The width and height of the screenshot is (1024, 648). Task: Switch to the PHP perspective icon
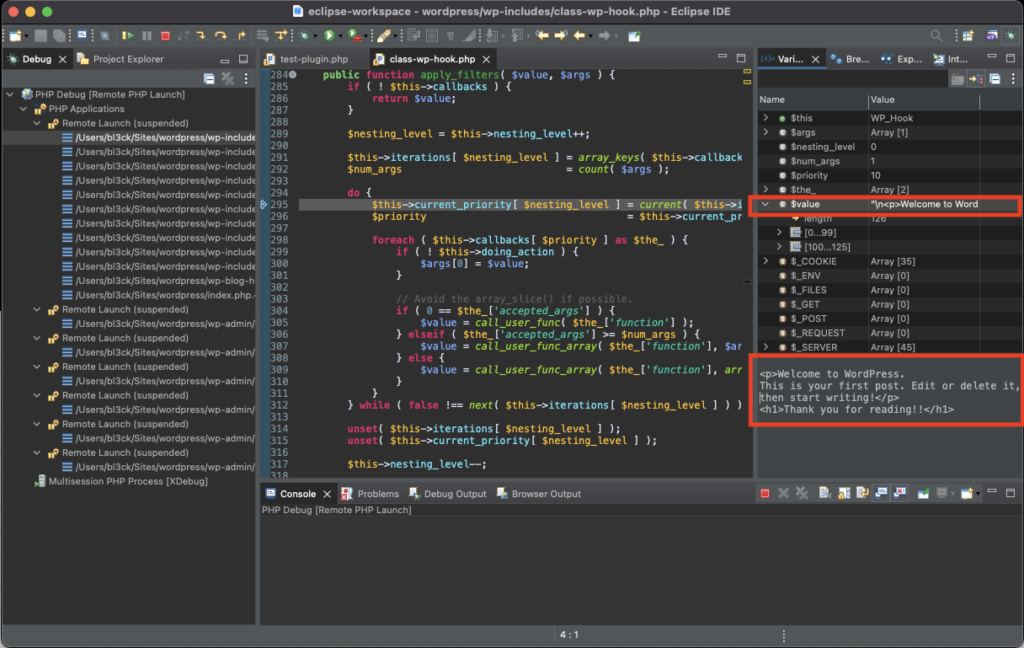(991, 35)
